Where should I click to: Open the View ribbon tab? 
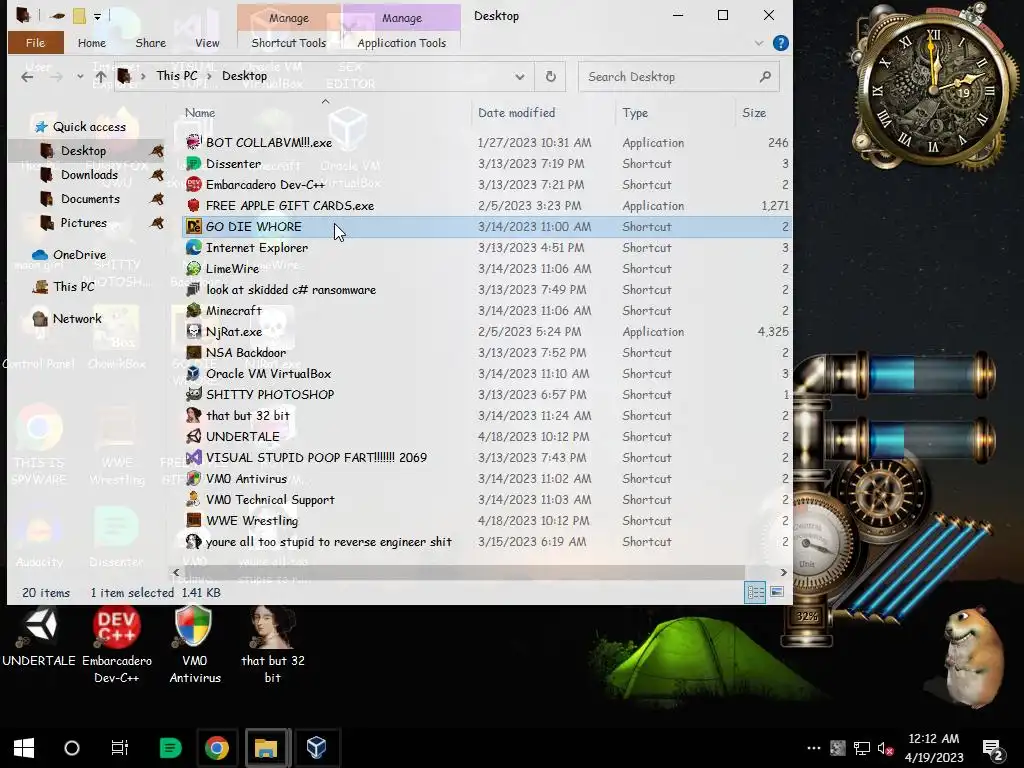[207, 43]
